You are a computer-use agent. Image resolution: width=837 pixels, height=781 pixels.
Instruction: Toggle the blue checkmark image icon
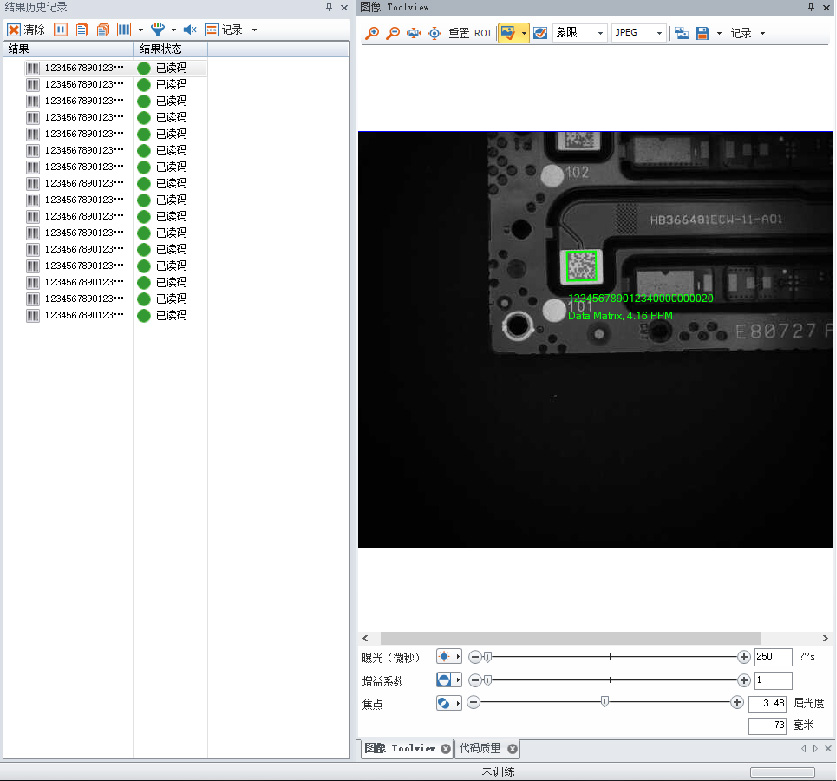click(540, 33)
